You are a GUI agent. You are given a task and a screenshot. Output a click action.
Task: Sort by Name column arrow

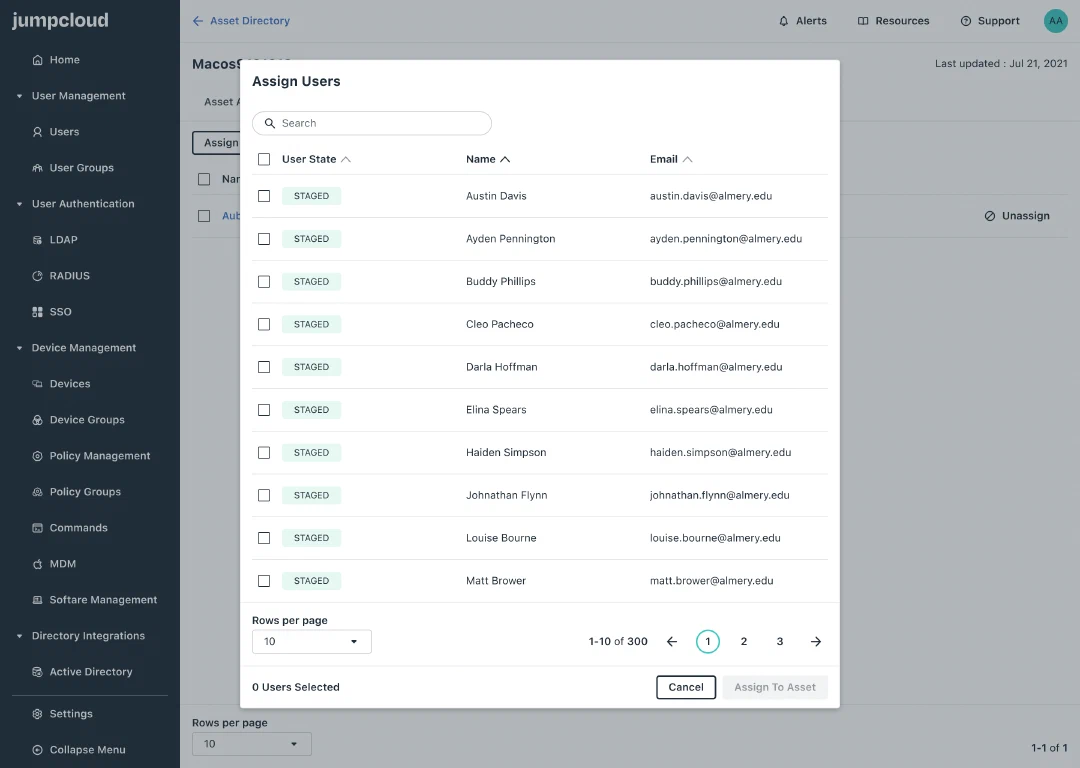pos(505,159)
